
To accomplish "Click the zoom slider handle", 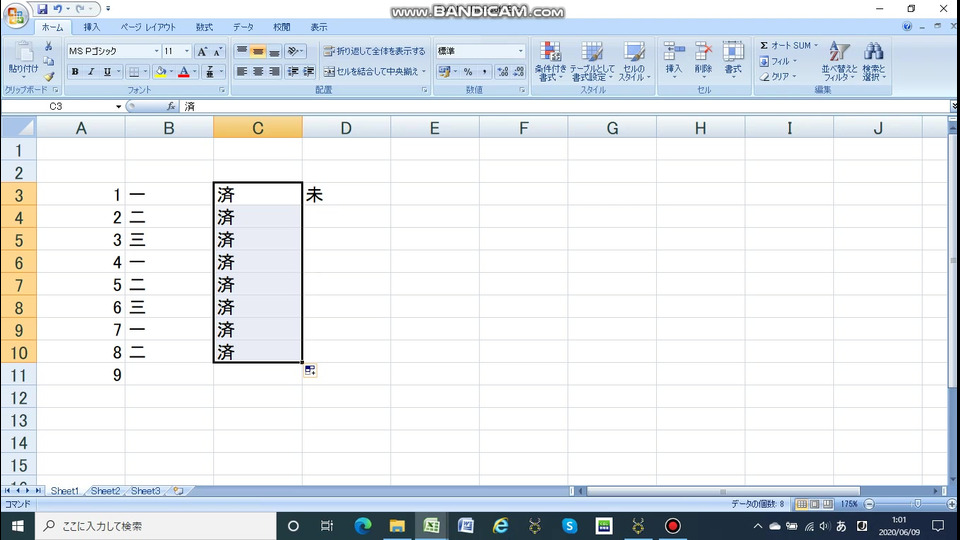I will (x=917, y=504).
